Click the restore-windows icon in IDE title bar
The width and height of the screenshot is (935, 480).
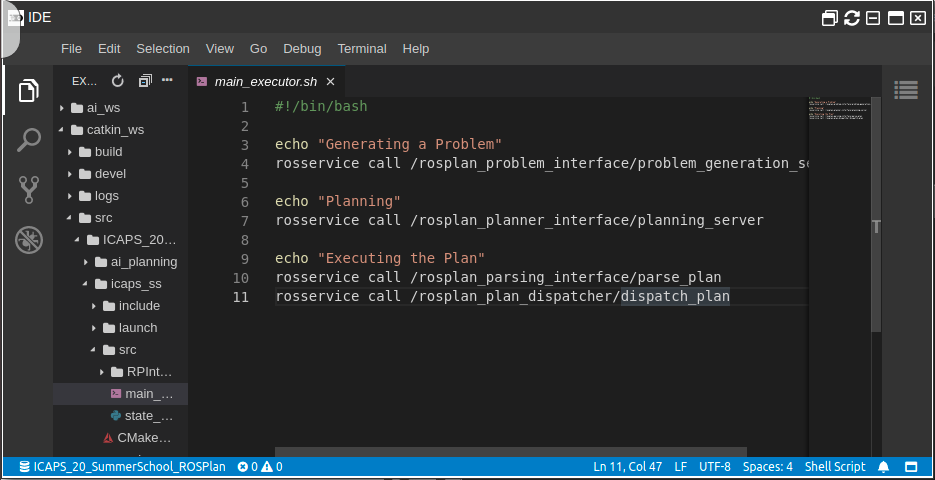(829, 18)
